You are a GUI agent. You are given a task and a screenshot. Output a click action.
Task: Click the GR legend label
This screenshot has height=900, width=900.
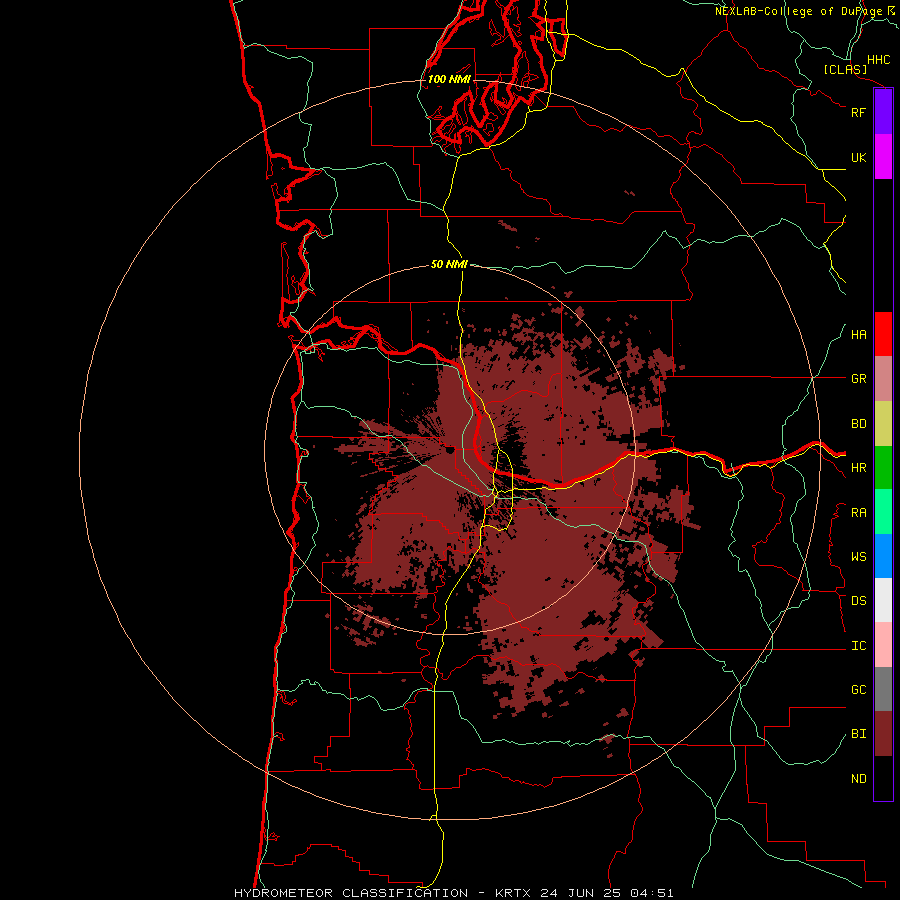click(858, 379)
